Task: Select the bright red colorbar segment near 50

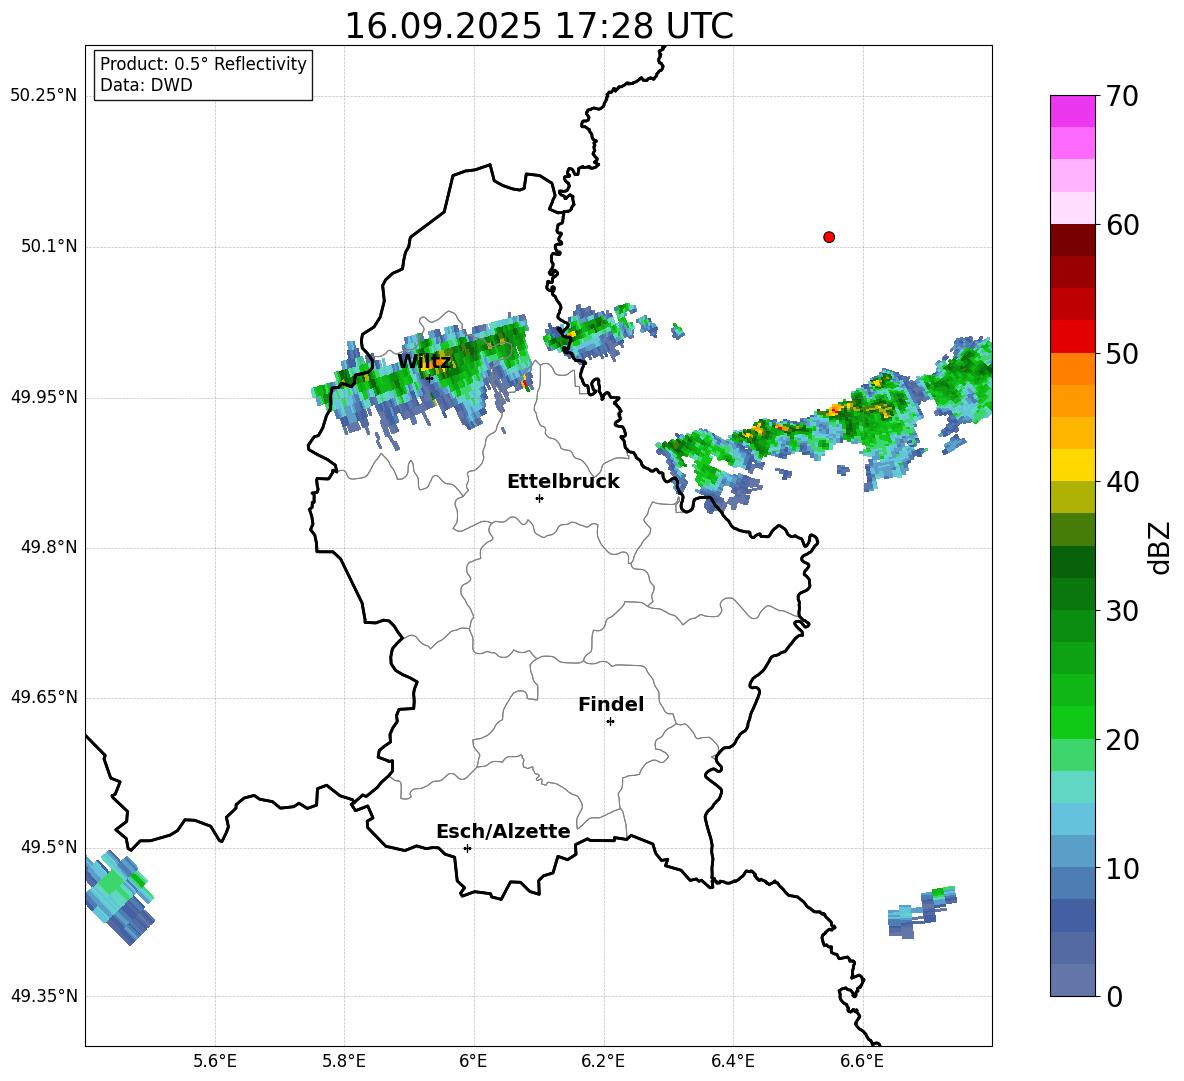Action: [x=1072, y=336]
